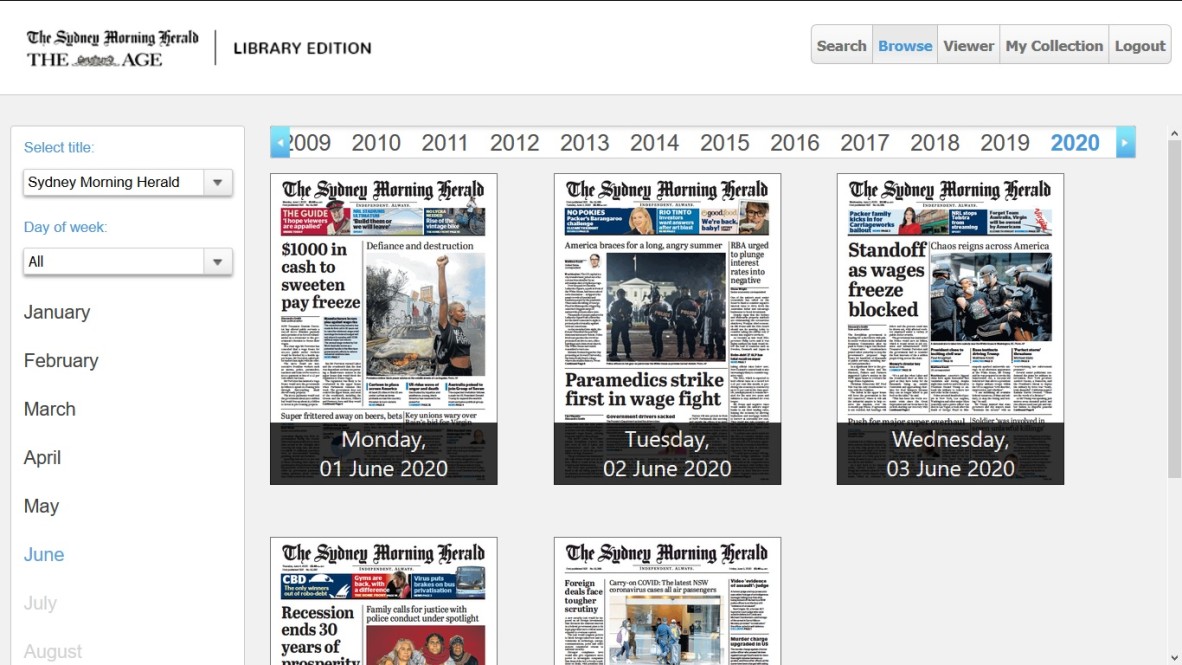
Task: Click the Sydney Morning Herald / The Age logo
Action: 112,48
